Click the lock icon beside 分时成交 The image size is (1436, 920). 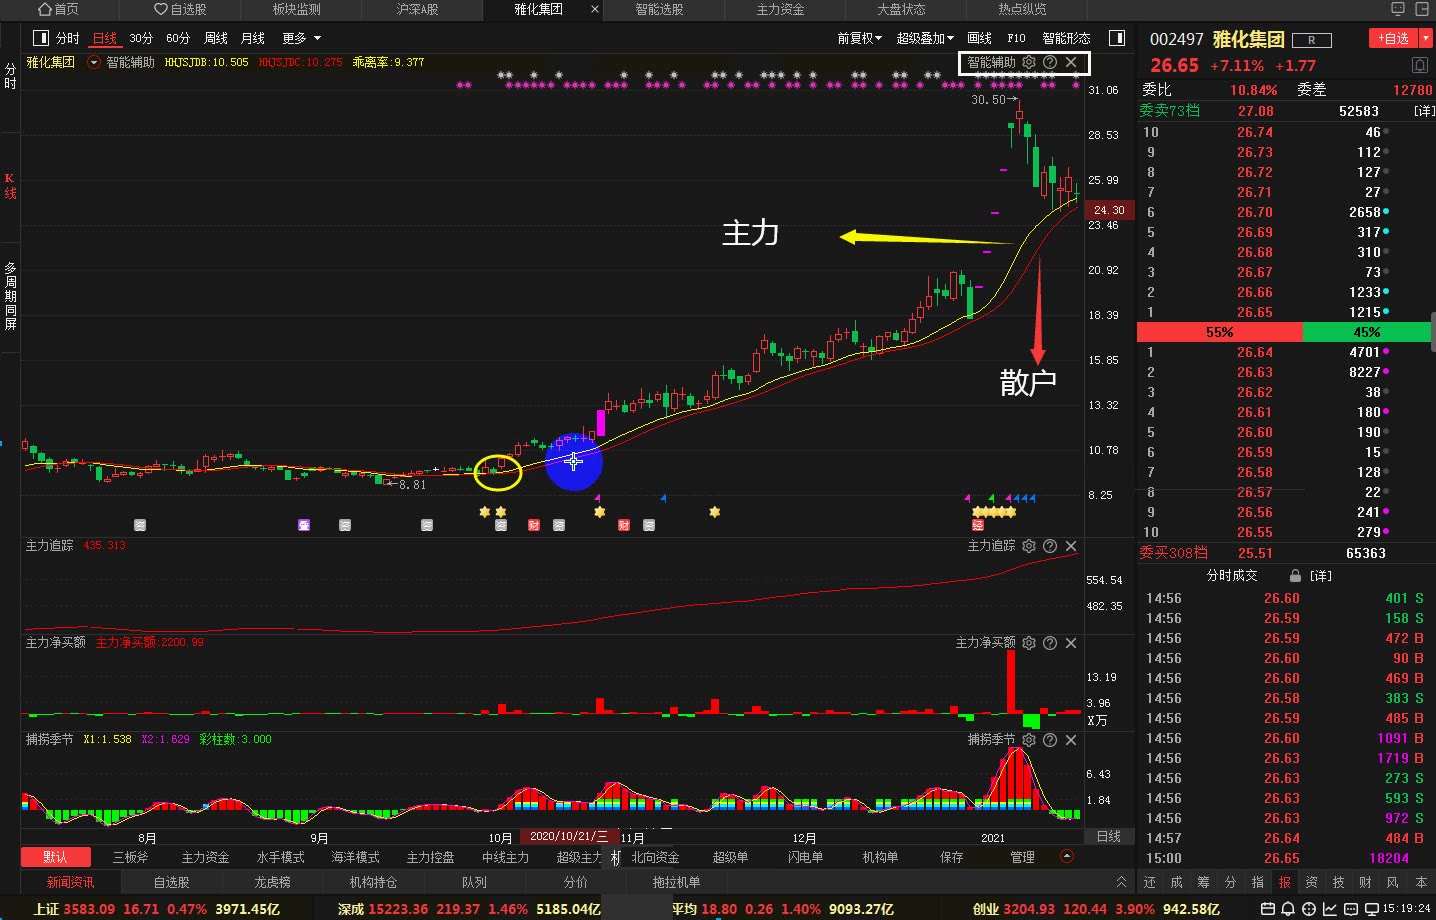(1295, 576)
